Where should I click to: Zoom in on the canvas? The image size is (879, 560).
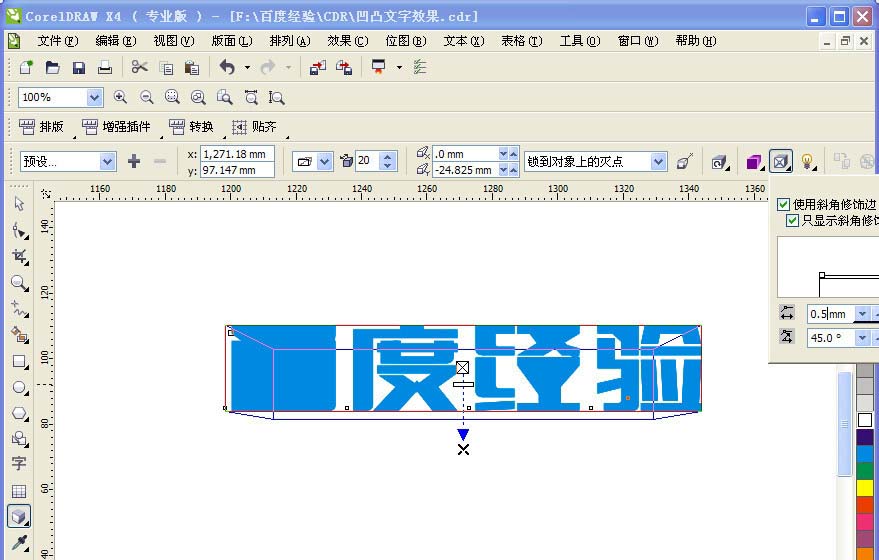pos(120,97)
